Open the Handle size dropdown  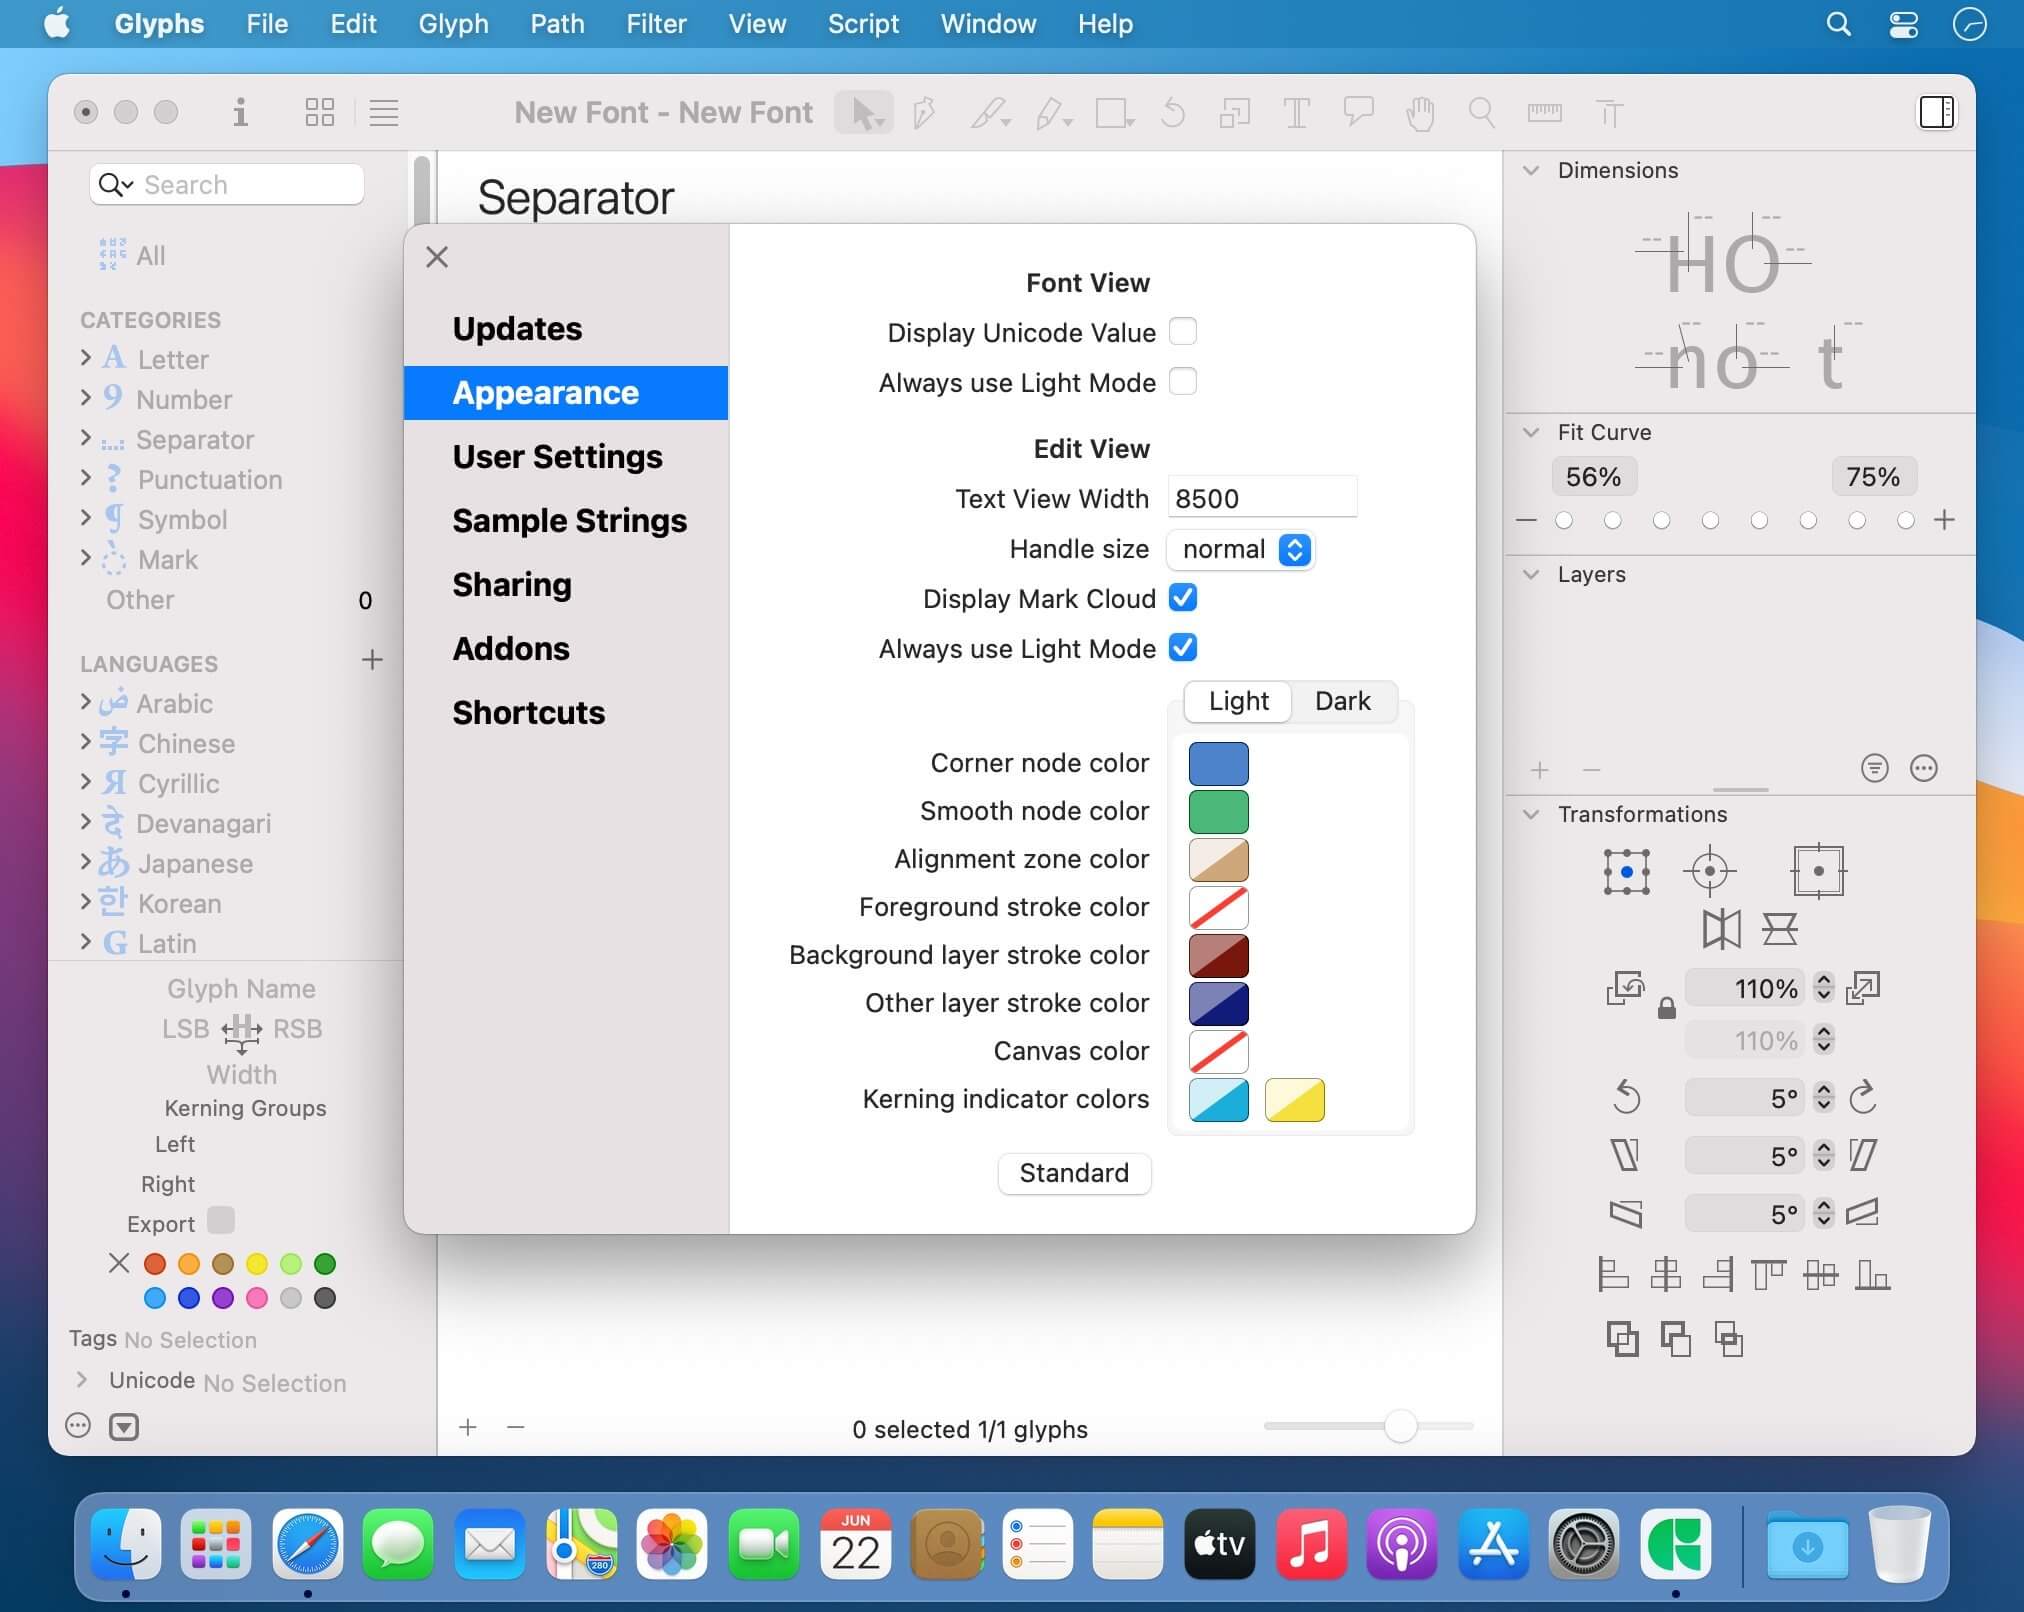(x=1241, y=549)
